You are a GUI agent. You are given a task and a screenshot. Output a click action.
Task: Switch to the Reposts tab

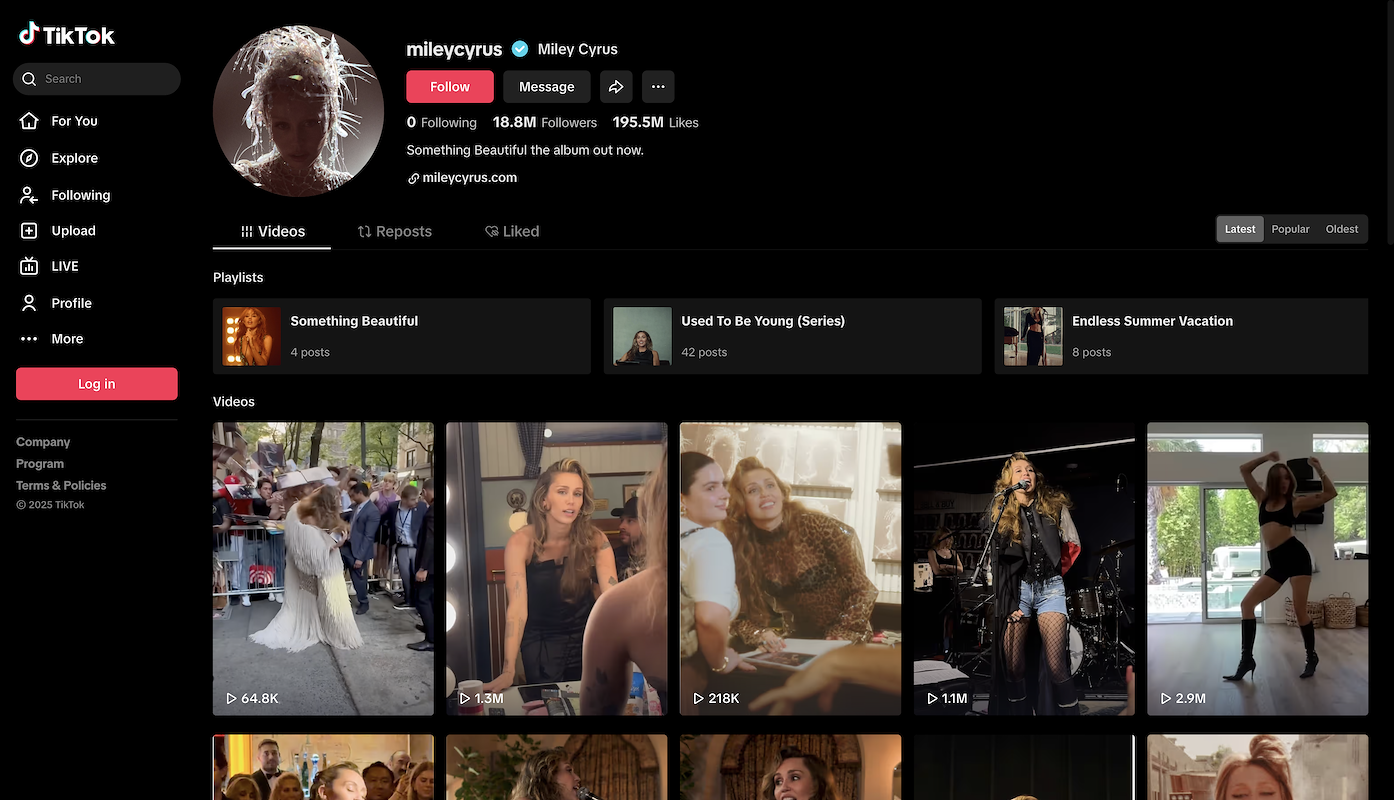coord(395,231)
